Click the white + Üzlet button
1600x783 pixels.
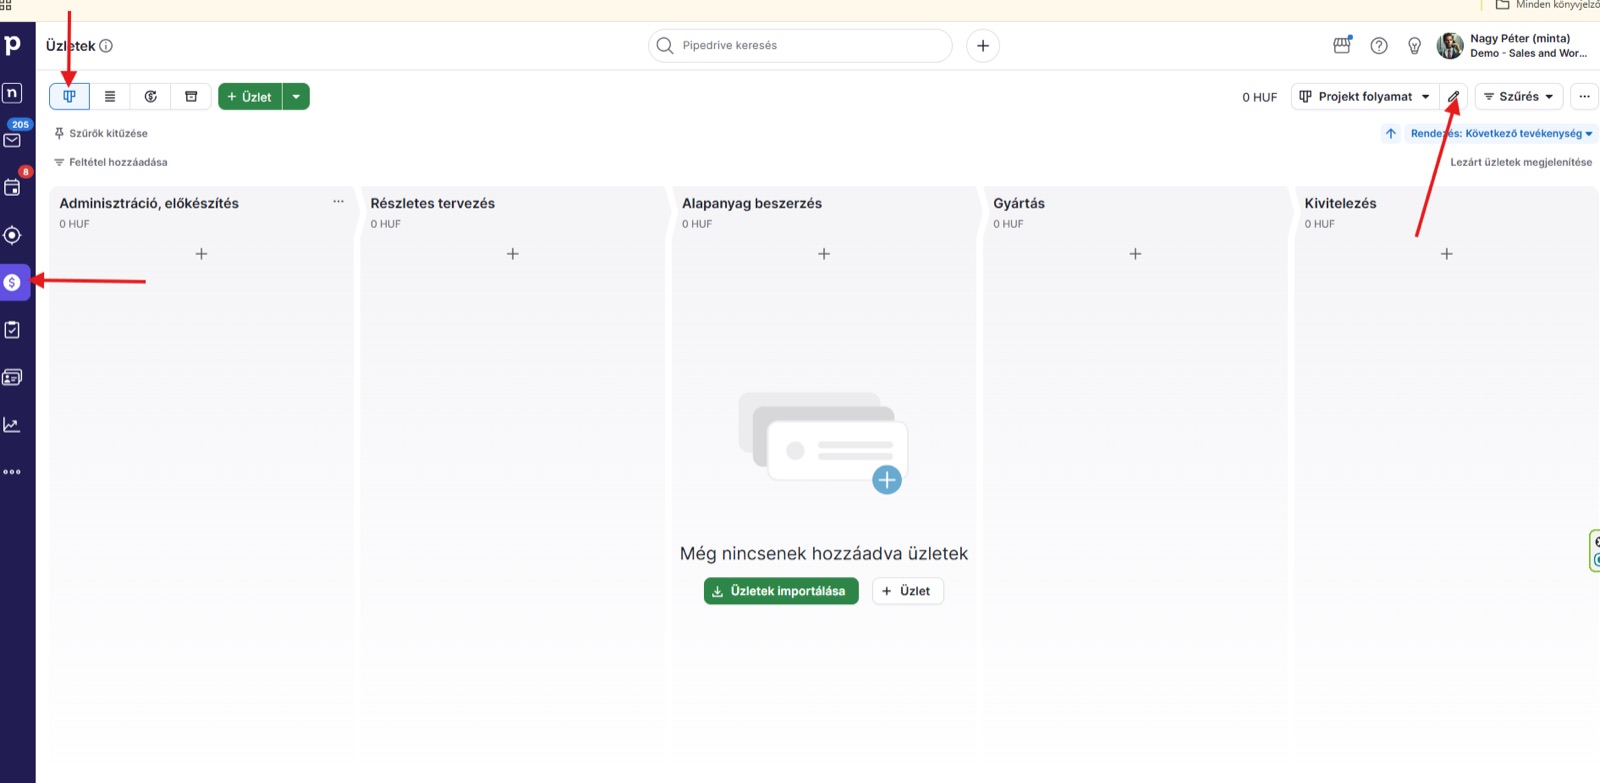[x=908, y=591]
